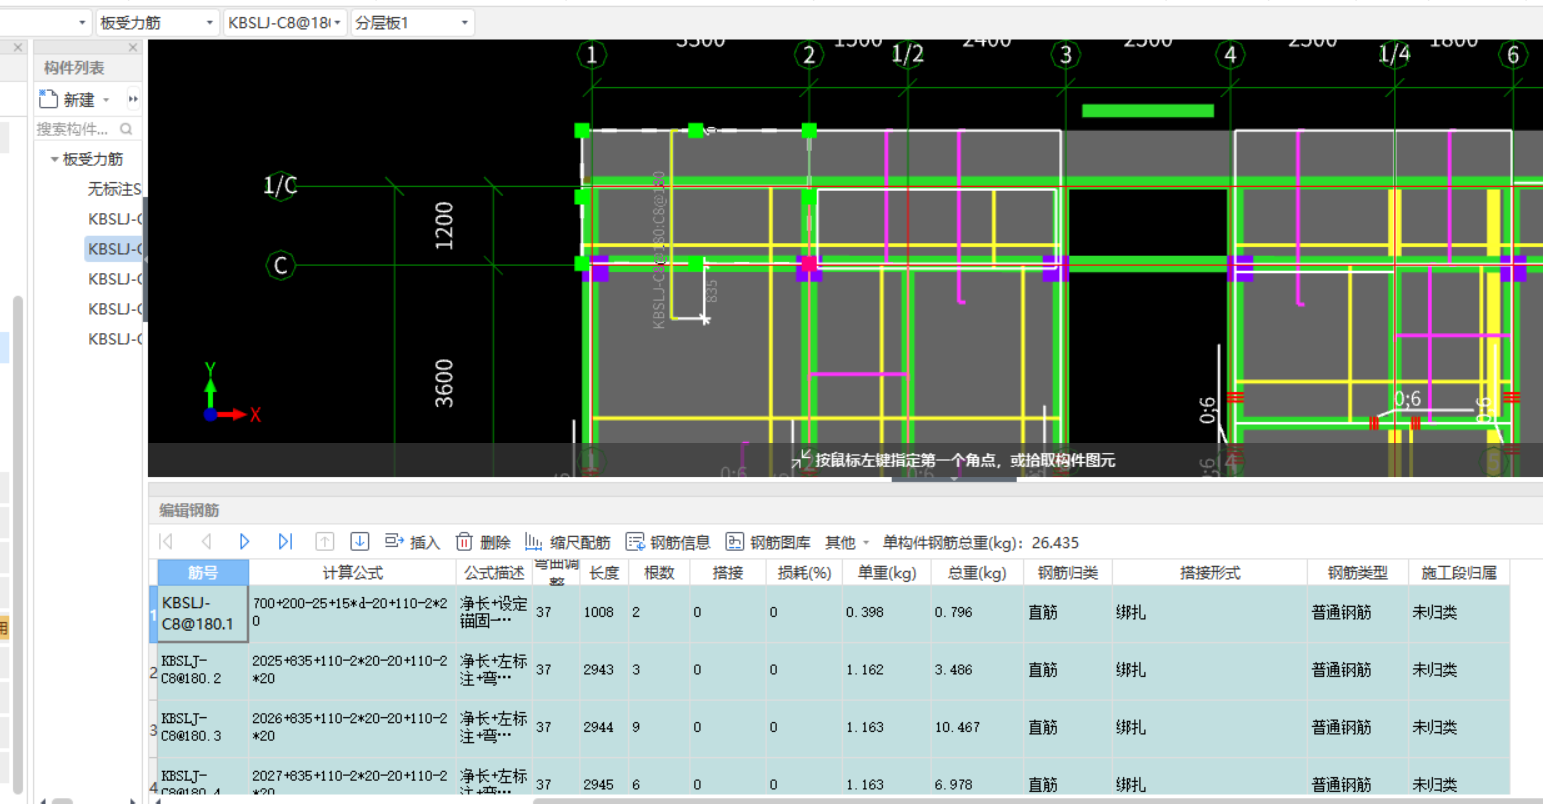Open 钢筋信息 panel
The image size is (1543, 804).
pyautogui.click(x=668, y=542)
